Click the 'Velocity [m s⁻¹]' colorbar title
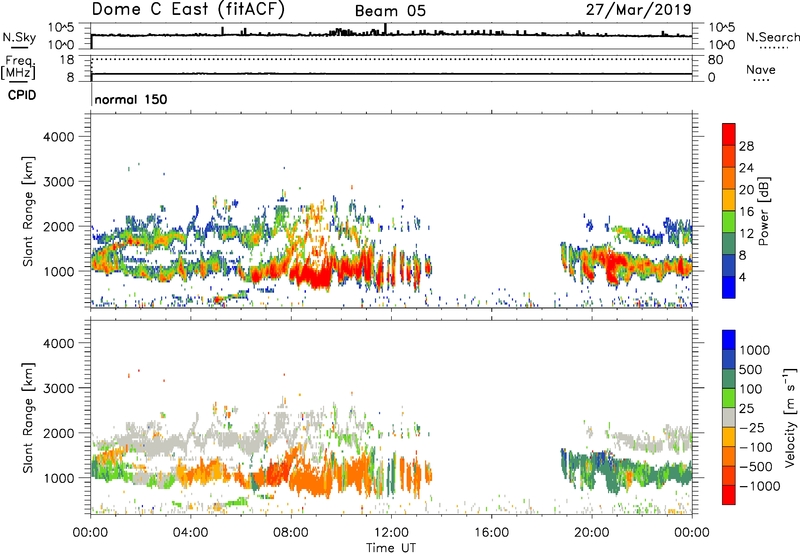This screenshot has height=554, width=800. pyautogui.click(x=790, y=417)
